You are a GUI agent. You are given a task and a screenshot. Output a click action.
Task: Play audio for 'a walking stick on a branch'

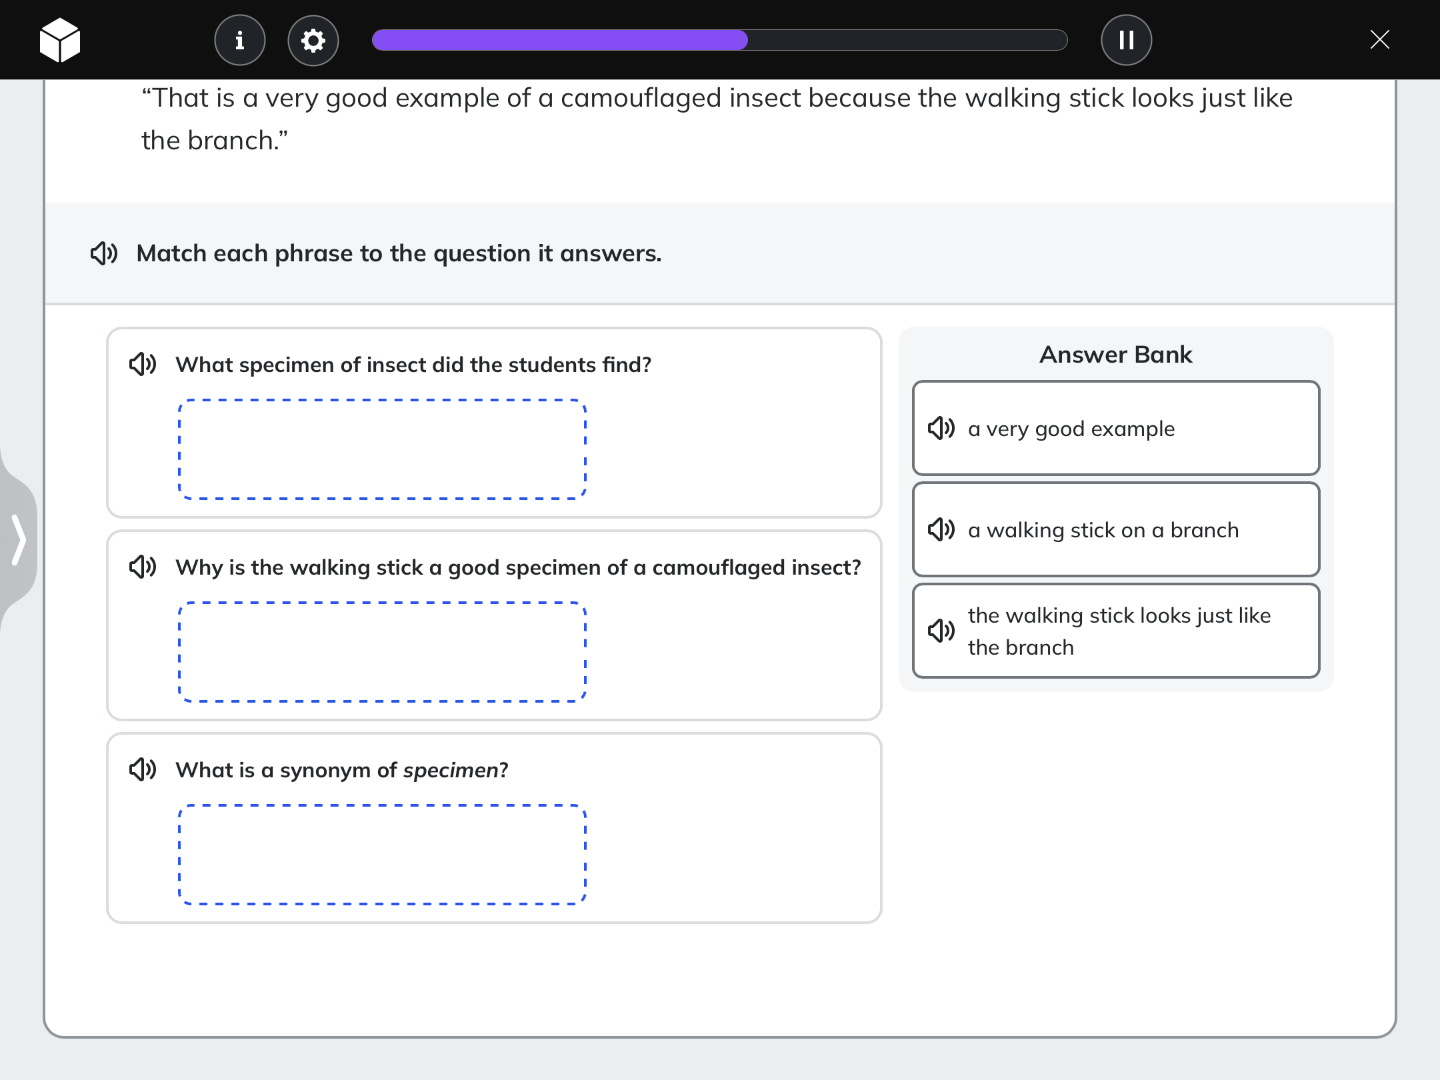[941, 529]
